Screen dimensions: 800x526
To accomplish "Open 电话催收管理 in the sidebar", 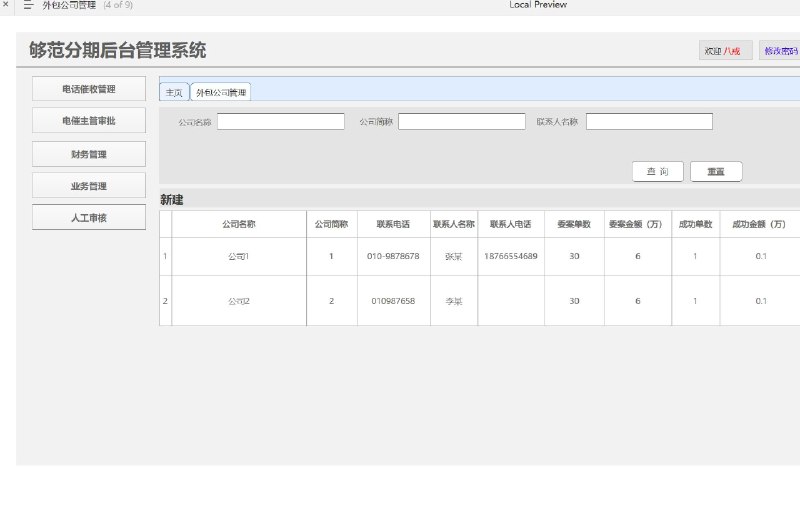I will pos(89,89).
